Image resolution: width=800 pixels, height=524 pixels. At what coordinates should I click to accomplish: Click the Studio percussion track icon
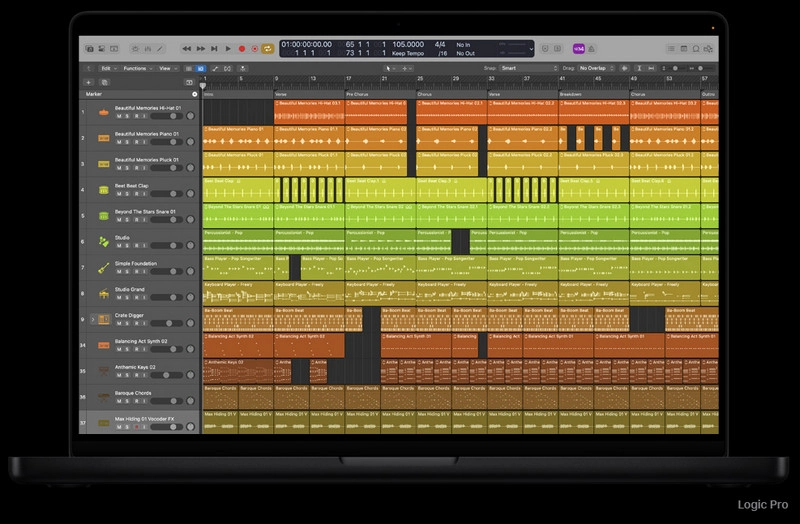tap(103, 242)
